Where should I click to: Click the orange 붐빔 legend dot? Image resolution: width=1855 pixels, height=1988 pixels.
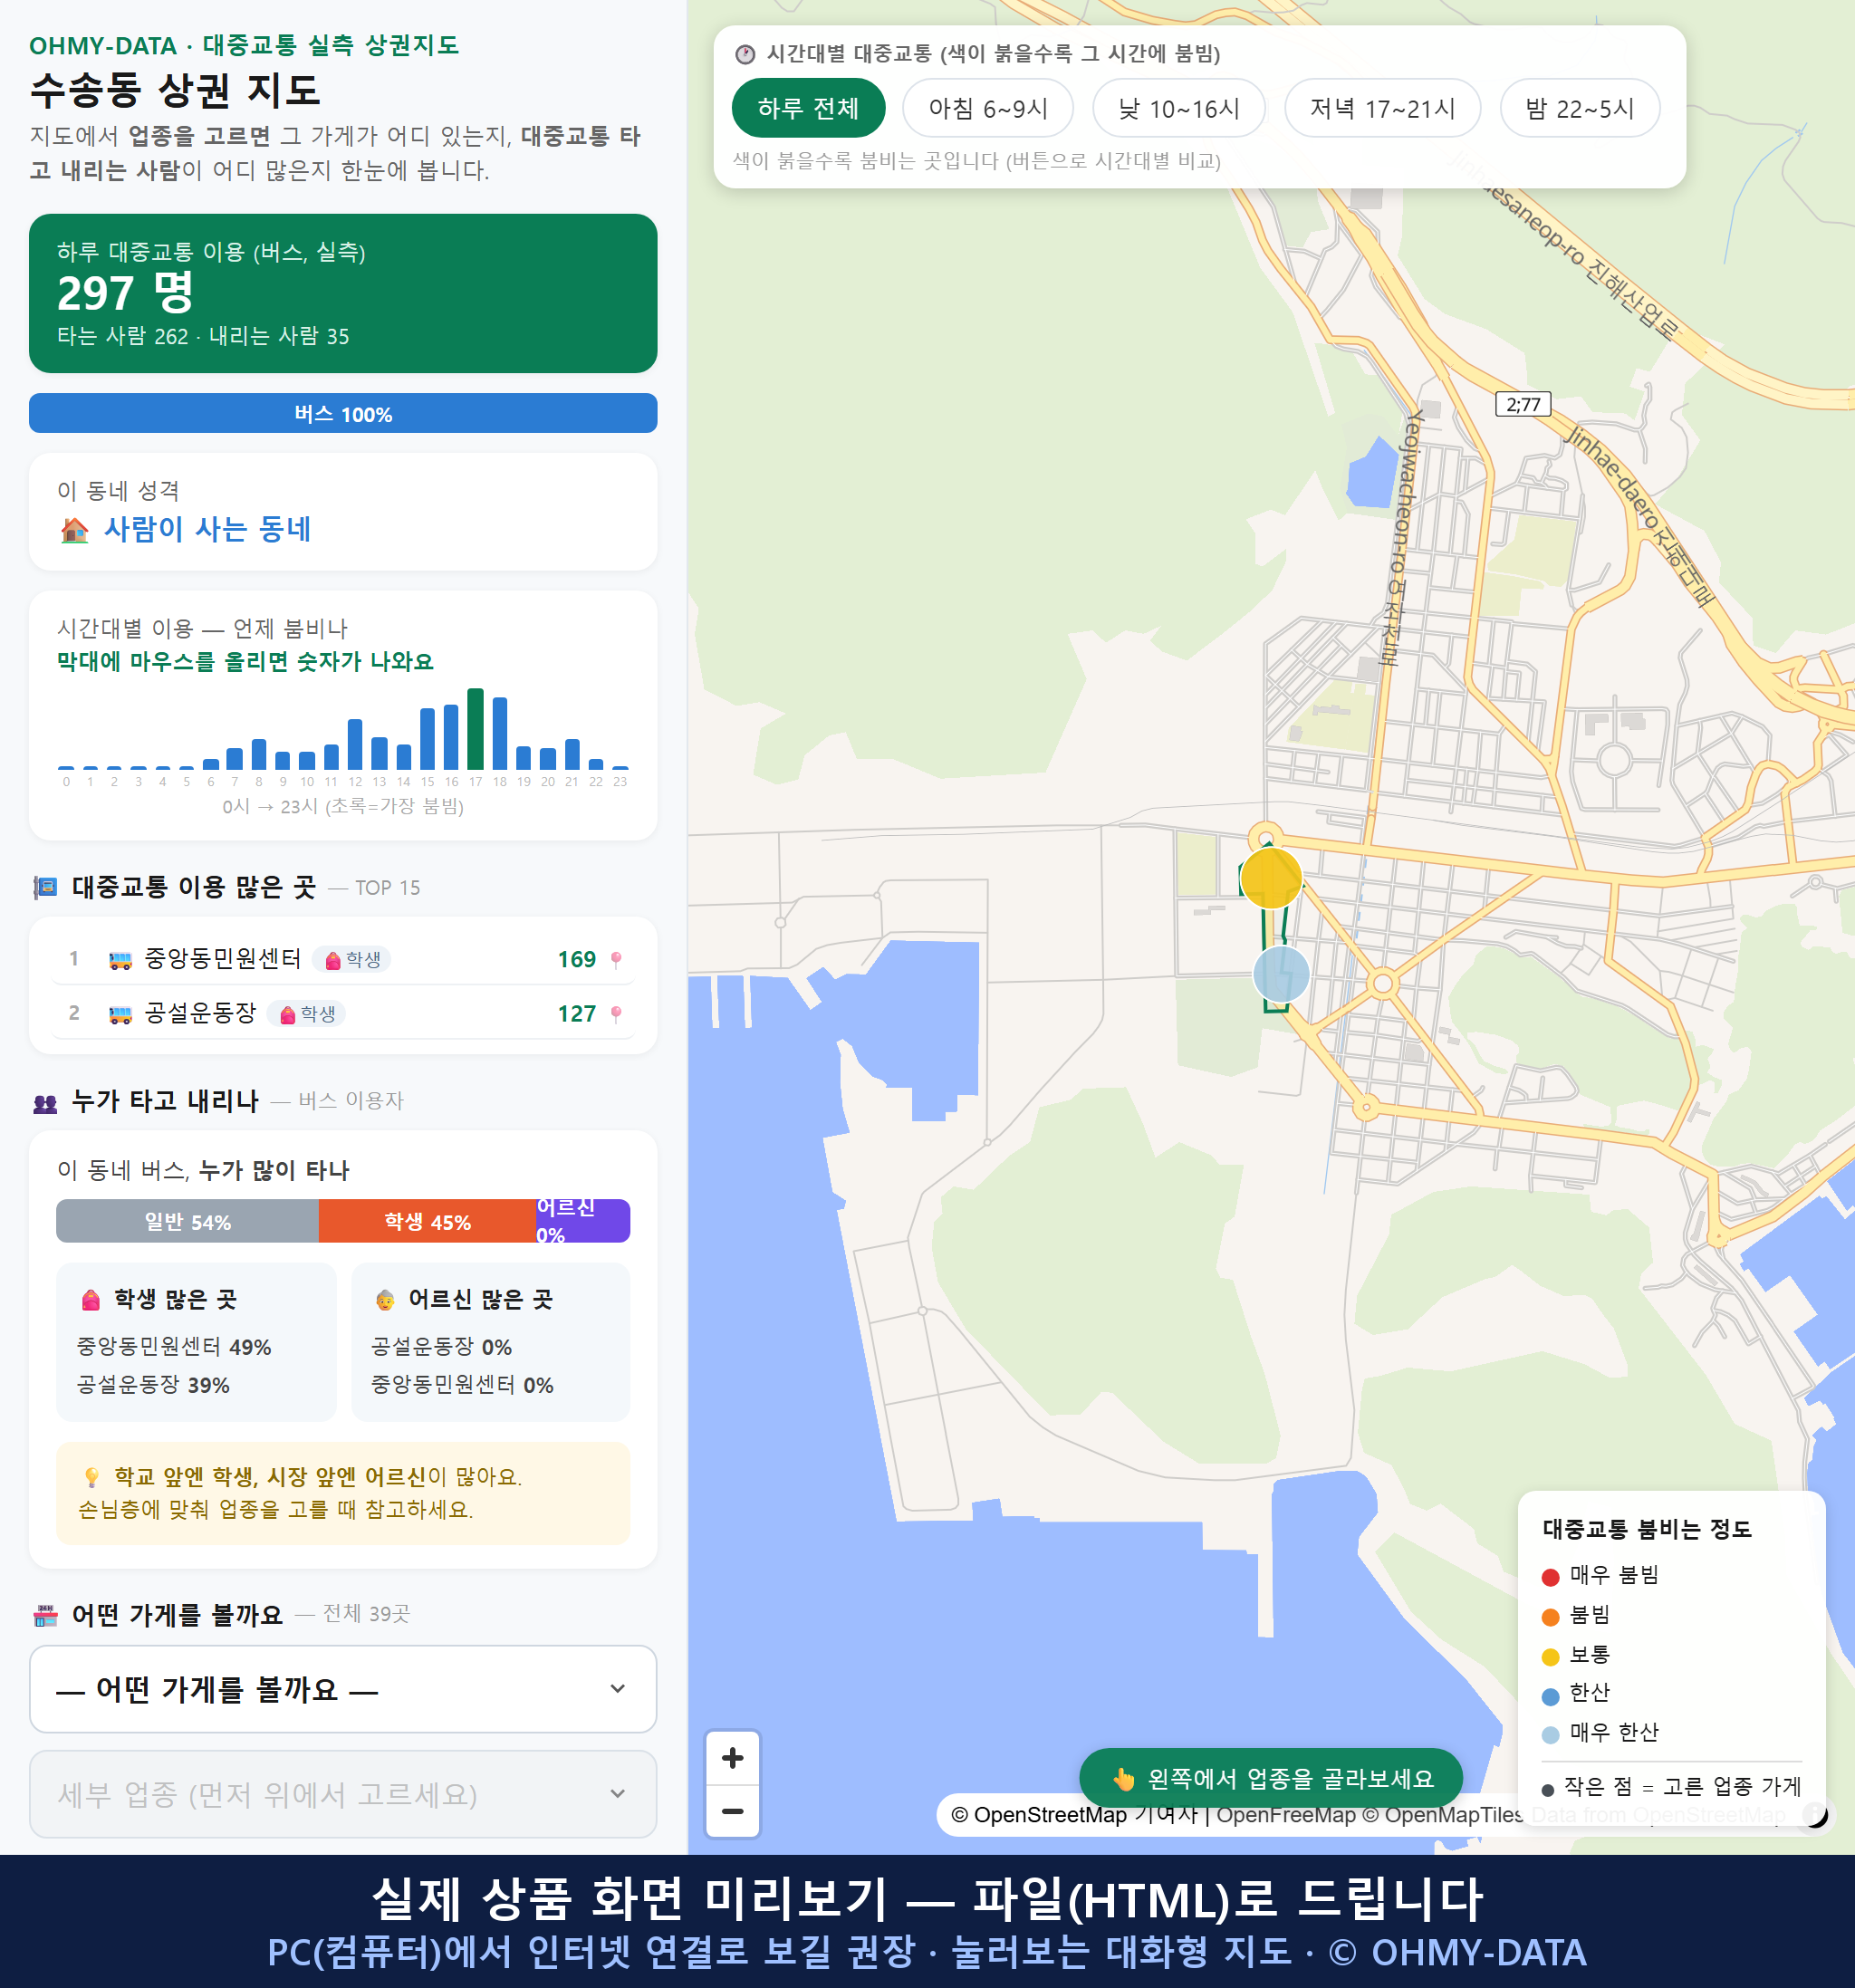click(x=1550, y=1617)
